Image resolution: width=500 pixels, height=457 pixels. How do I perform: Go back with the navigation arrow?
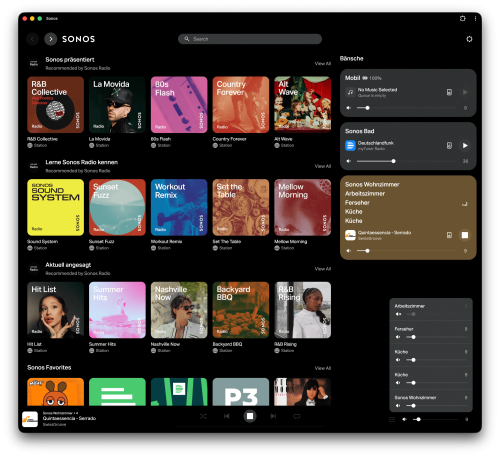click(32, 39)
